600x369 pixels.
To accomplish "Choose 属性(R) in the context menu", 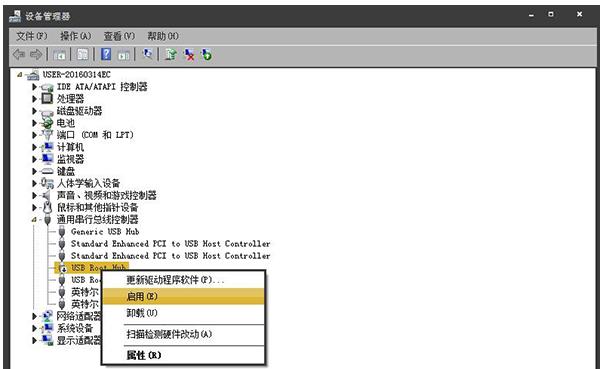I will pos(184,355).
